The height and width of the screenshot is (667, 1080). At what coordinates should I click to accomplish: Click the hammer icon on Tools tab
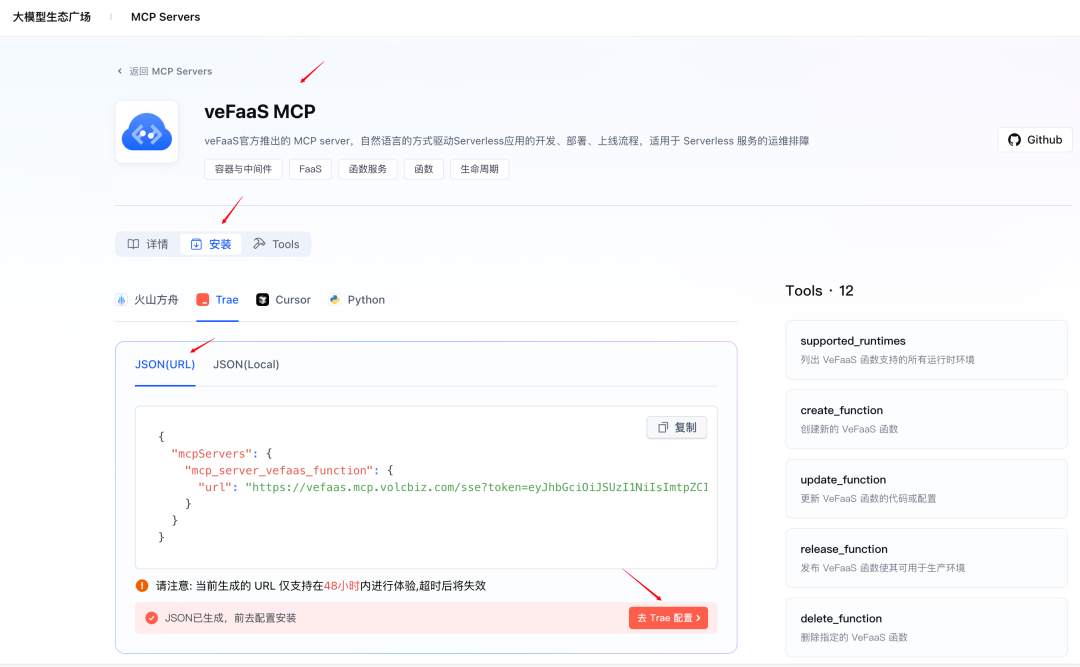coord(259,243)
